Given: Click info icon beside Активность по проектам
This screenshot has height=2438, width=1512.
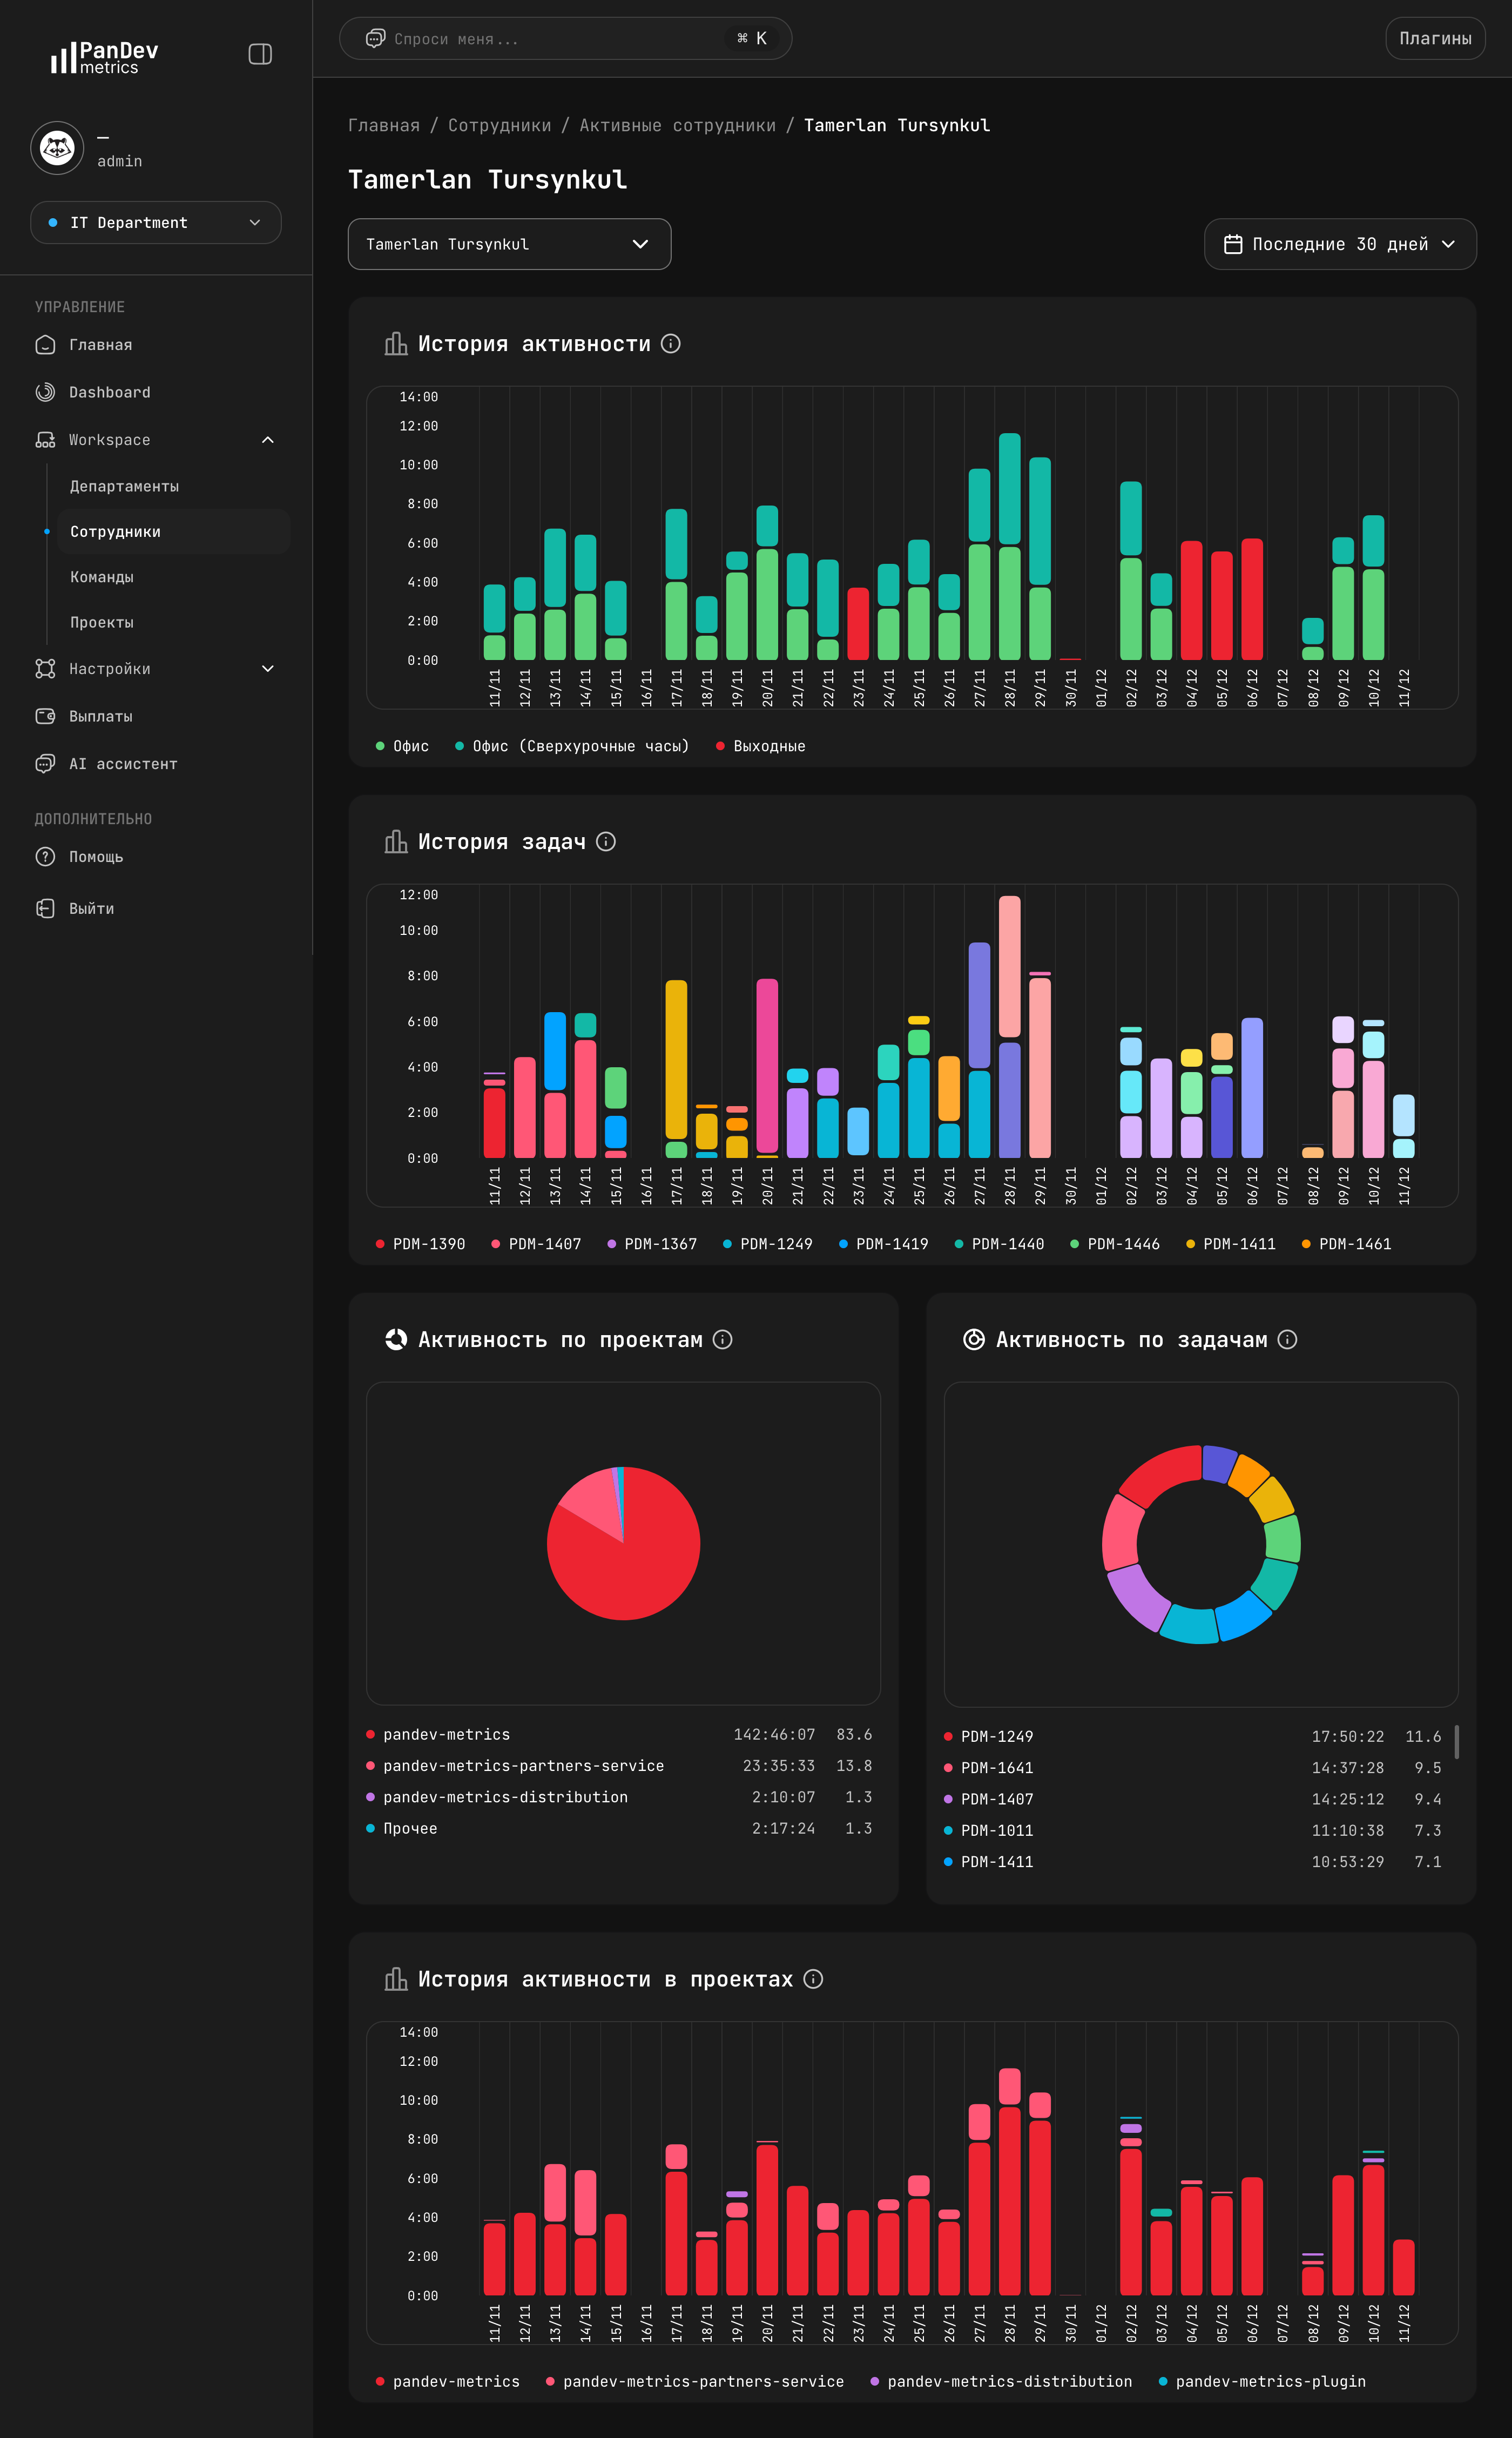Looking at the screenshot, I should [x=723, y=1340].
